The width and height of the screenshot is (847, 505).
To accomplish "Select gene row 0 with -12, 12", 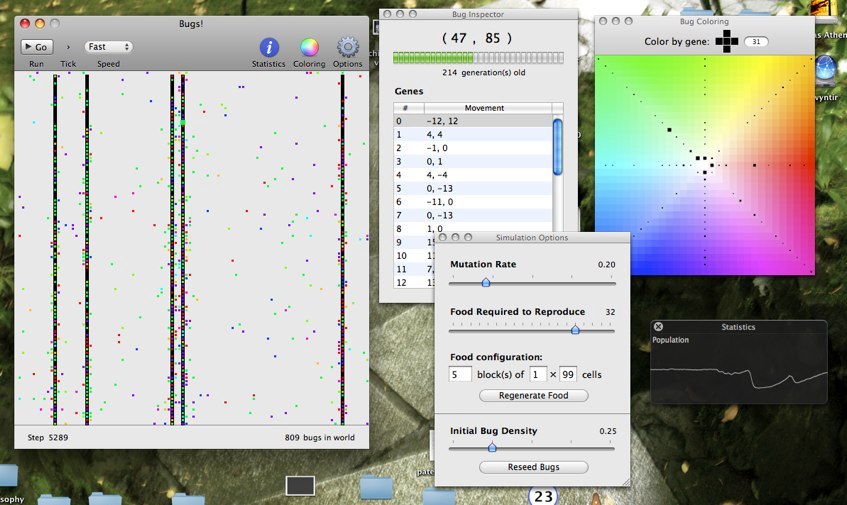I will 473,121.
